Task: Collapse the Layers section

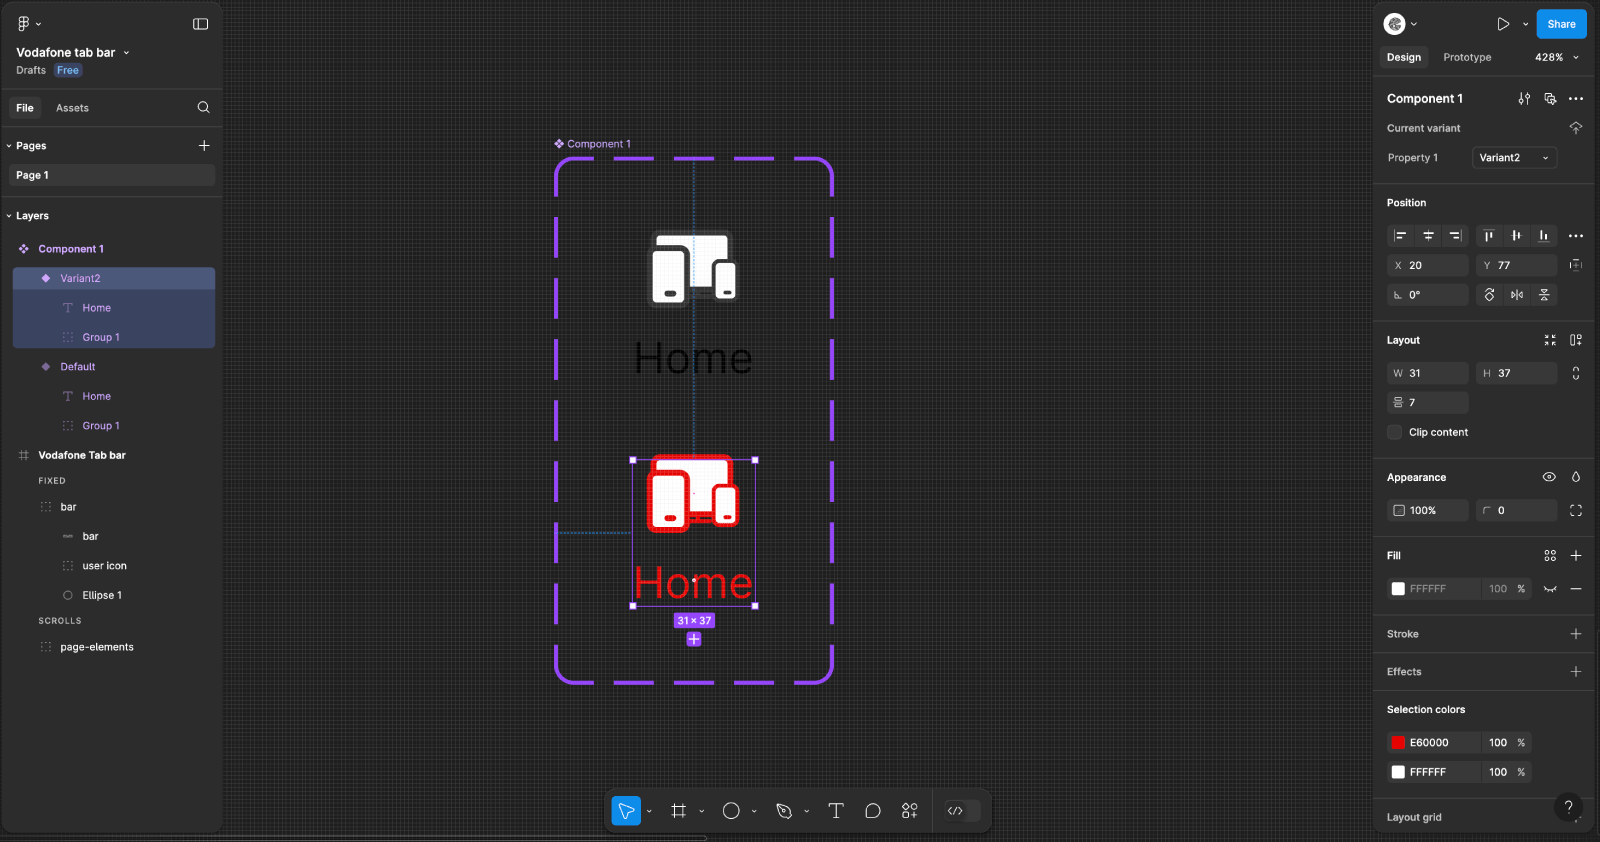Action: tap(9, 216)
